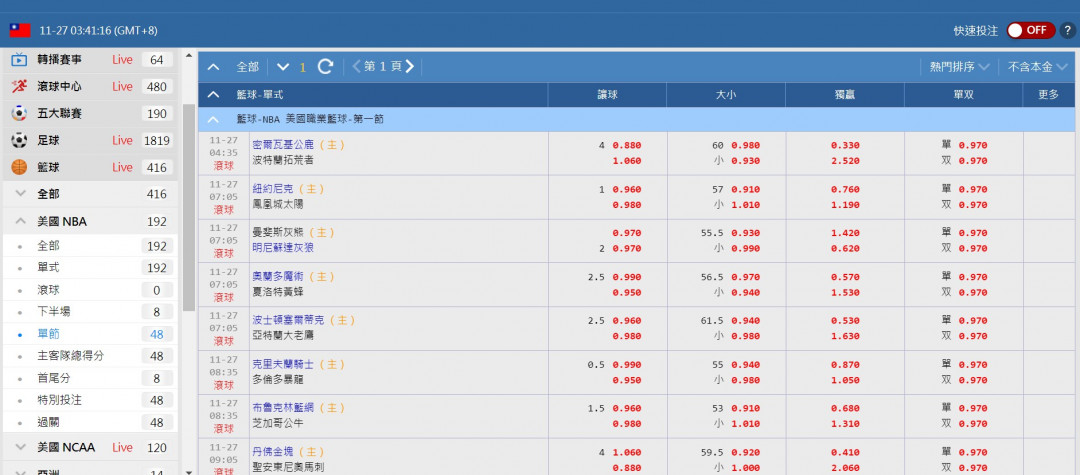
Task: Open the help question mark icon
Action: pos(1068,30)
